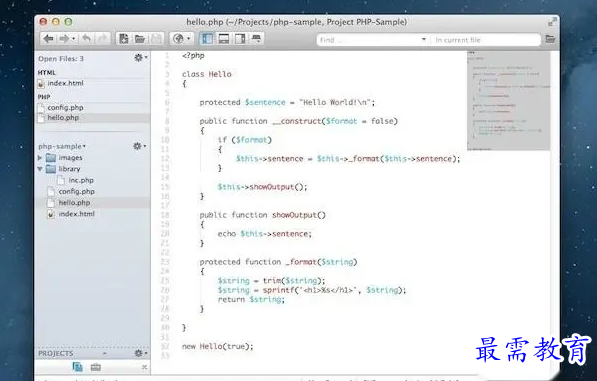Image resolution: width=597 pixels, height=381 pixels.
Task: Click the Find search input field
Action: click(368, 40)
